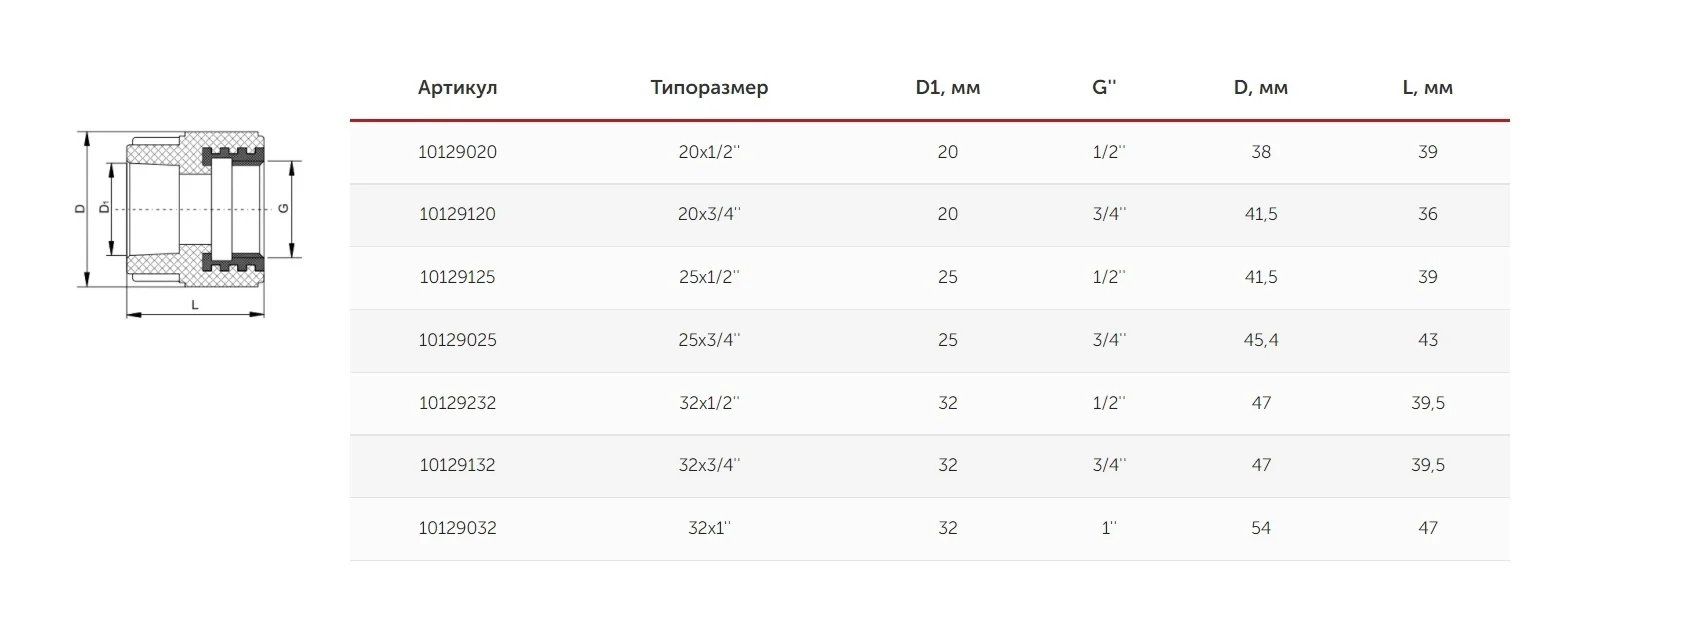This screenshot has height=640, width=1684.
Task: Select article number 10129020
Action: tap(457, 152)
